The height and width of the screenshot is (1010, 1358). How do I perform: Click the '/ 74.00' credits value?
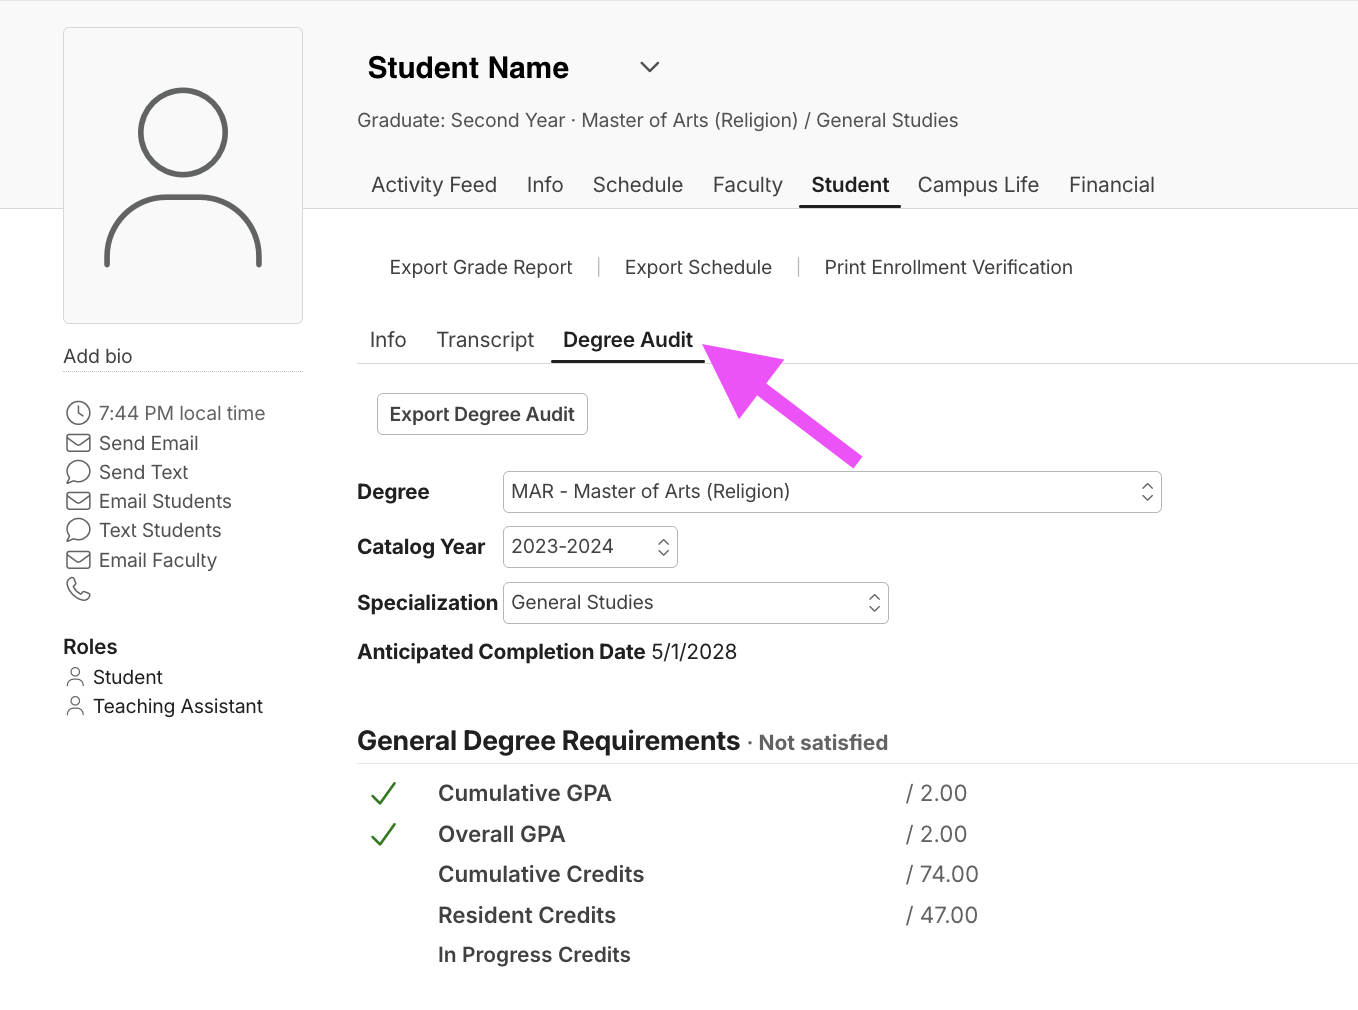coord(942,874)
